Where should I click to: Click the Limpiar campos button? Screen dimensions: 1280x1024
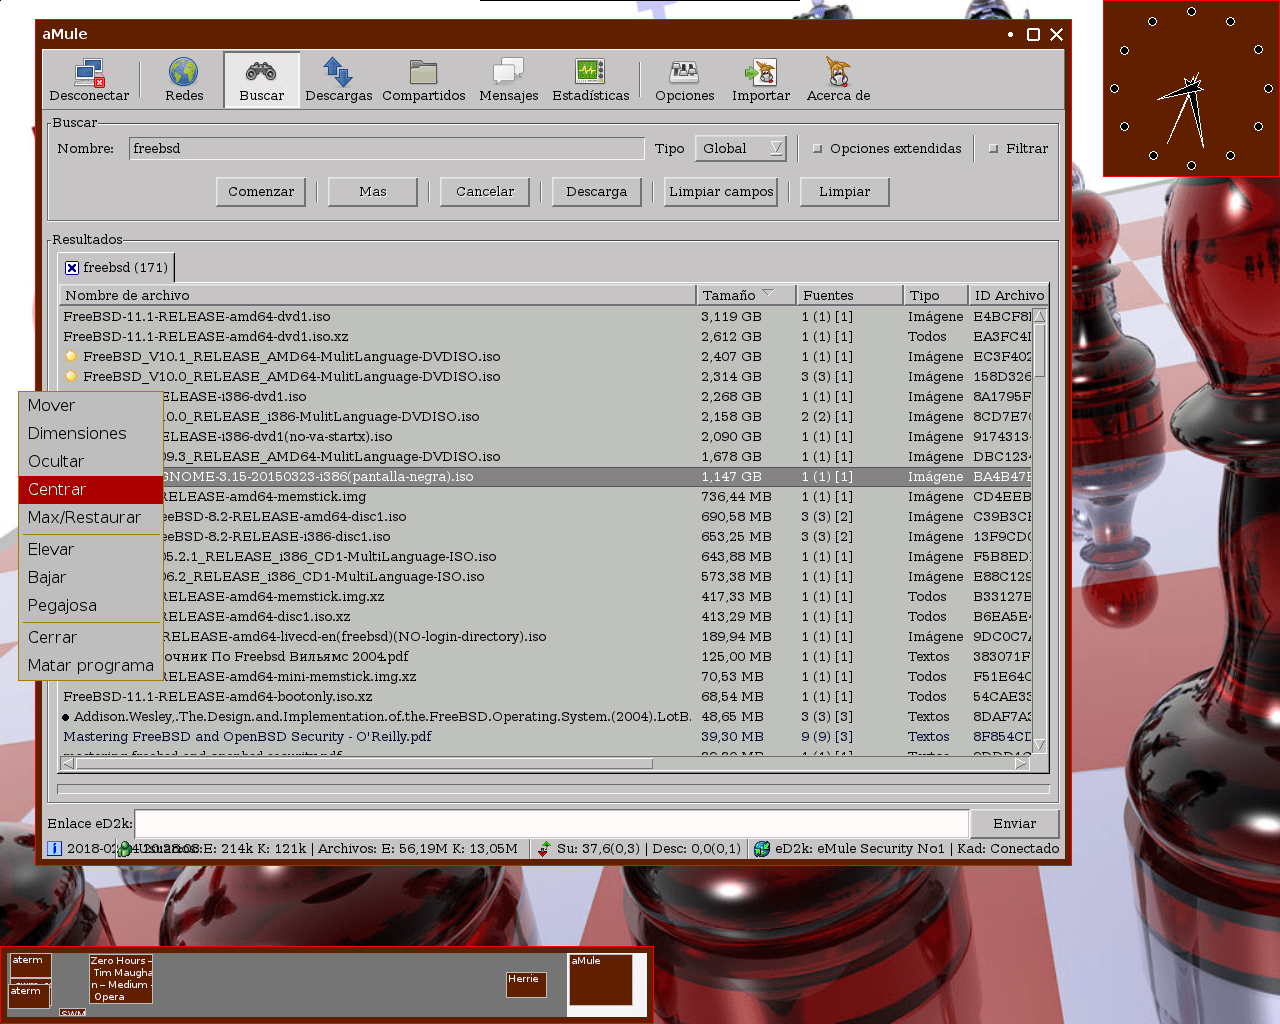[x=721, y=192]
